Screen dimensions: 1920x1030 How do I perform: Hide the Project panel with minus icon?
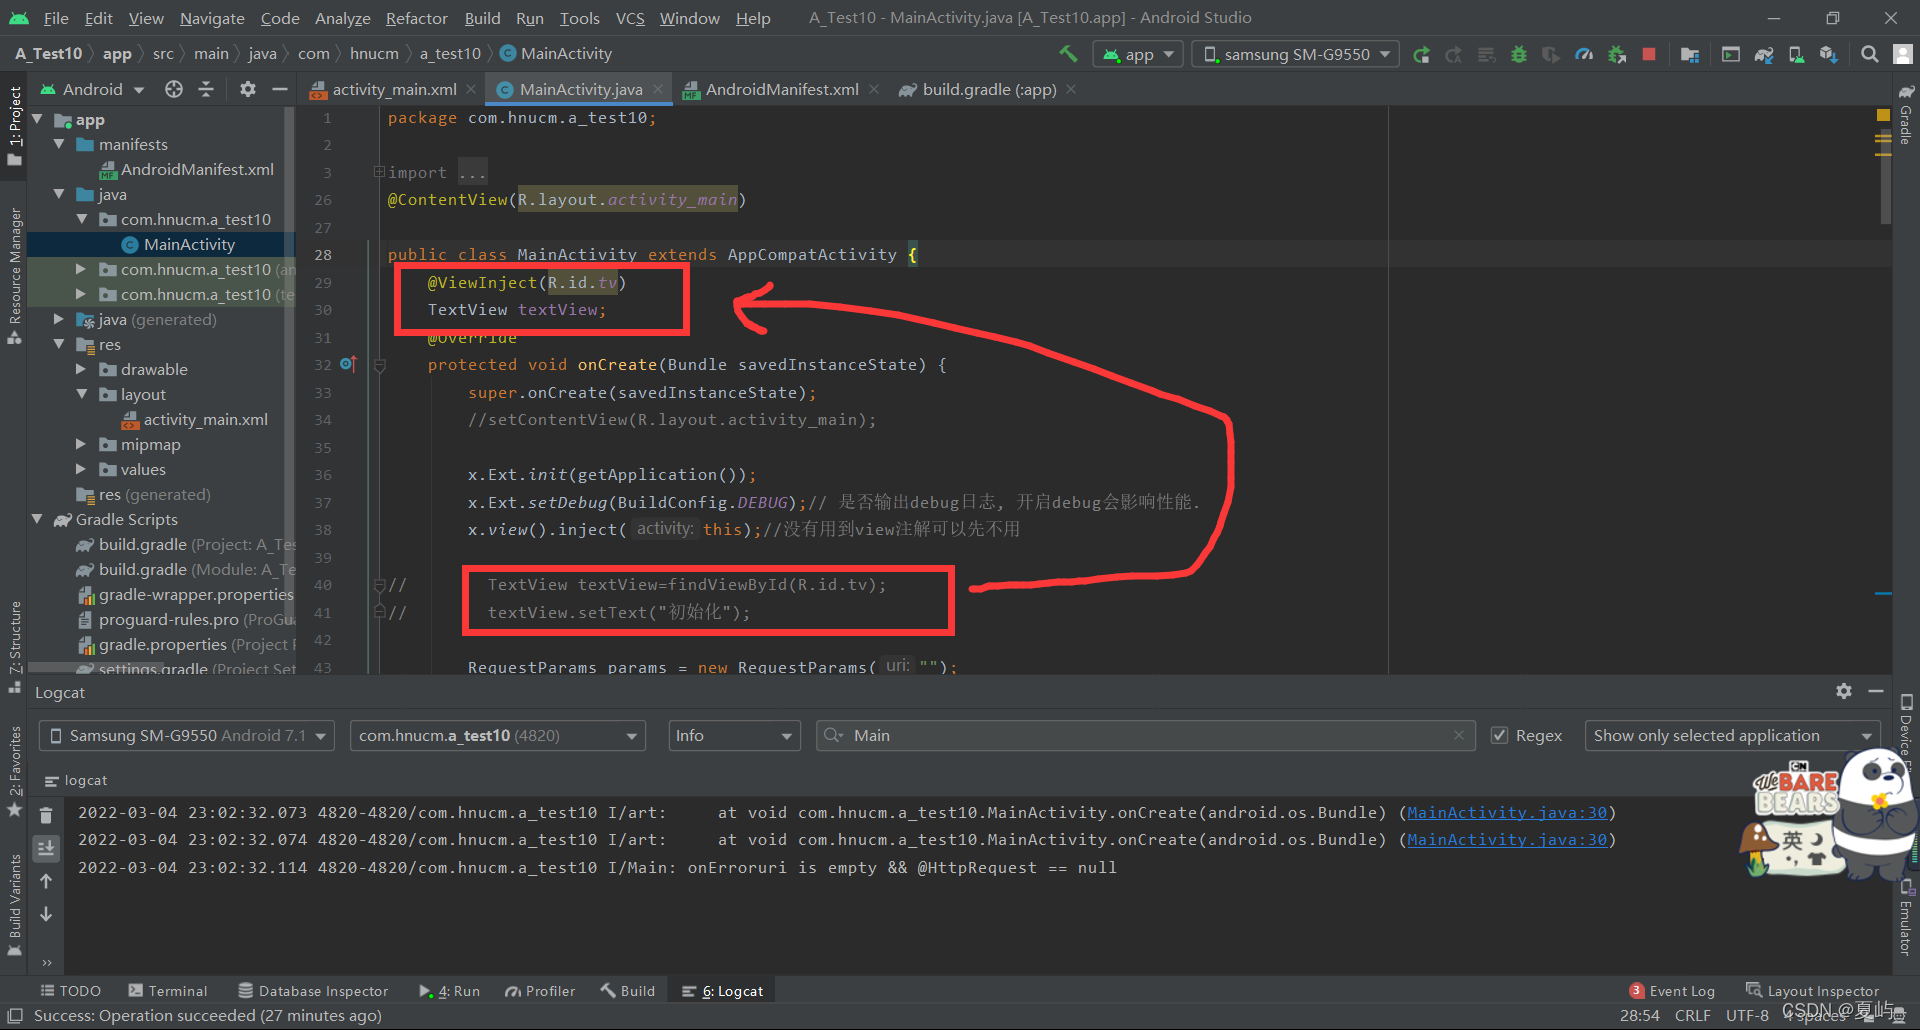tap(280, 89)
